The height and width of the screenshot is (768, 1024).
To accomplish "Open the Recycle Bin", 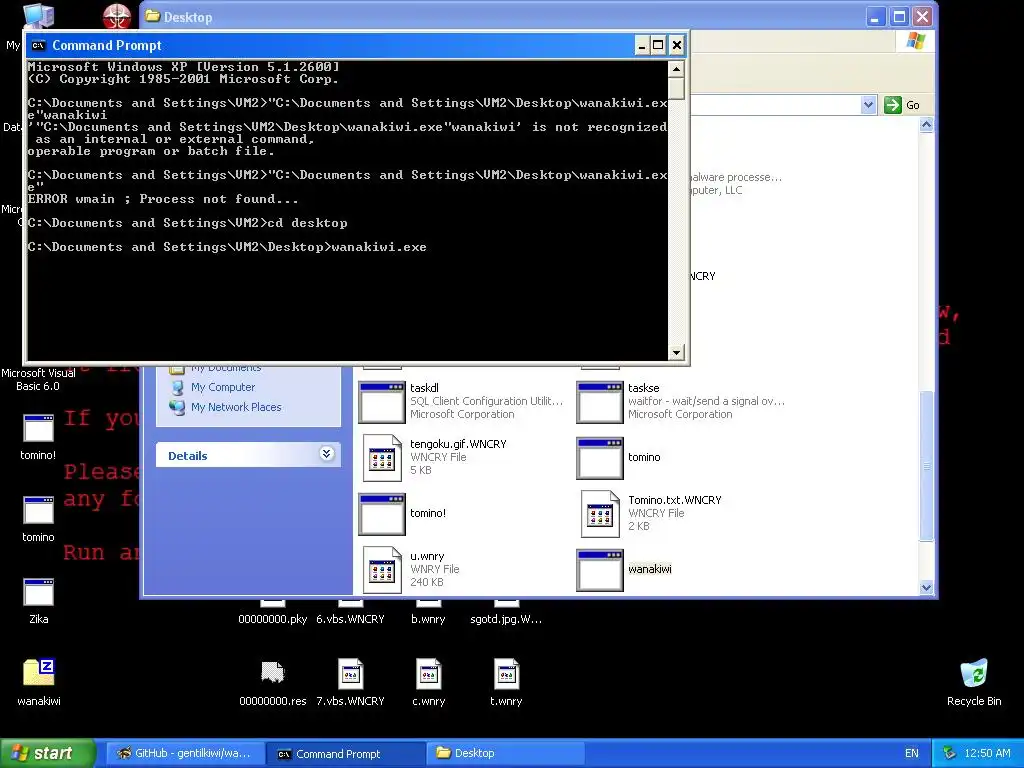I will 974,673.
